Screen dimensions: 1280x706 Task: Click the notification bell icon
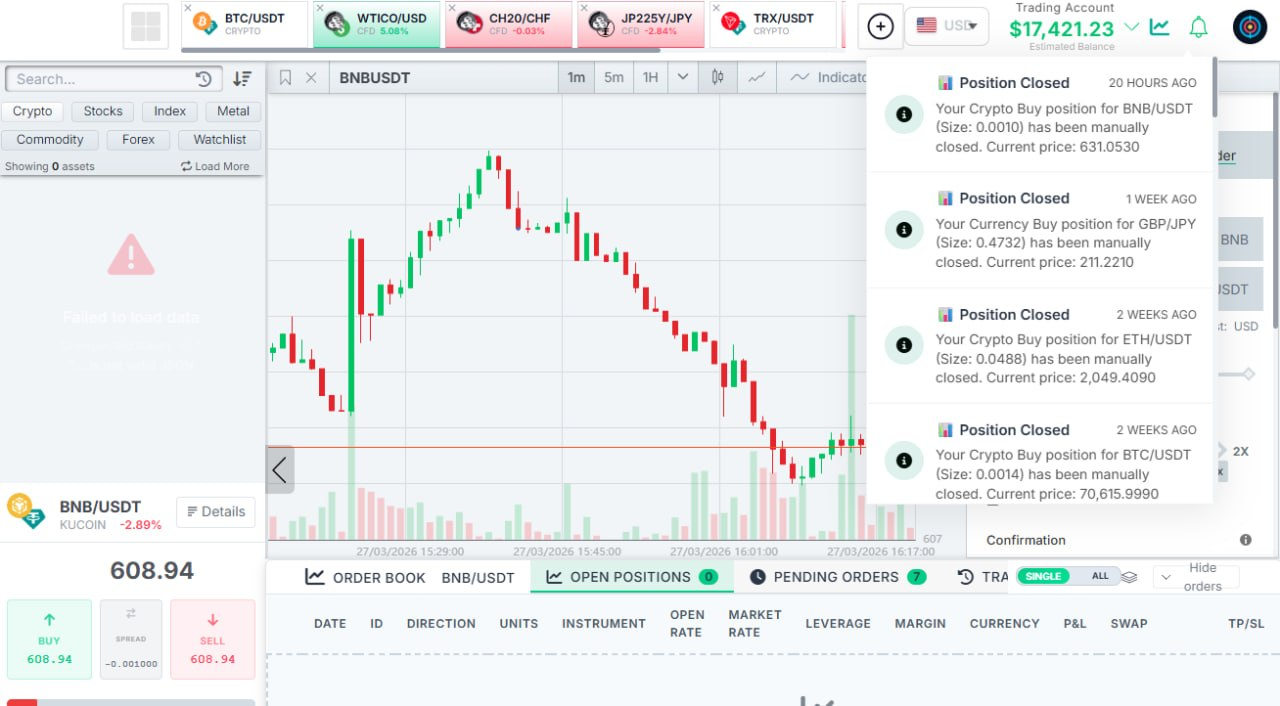pos(1198,28)
